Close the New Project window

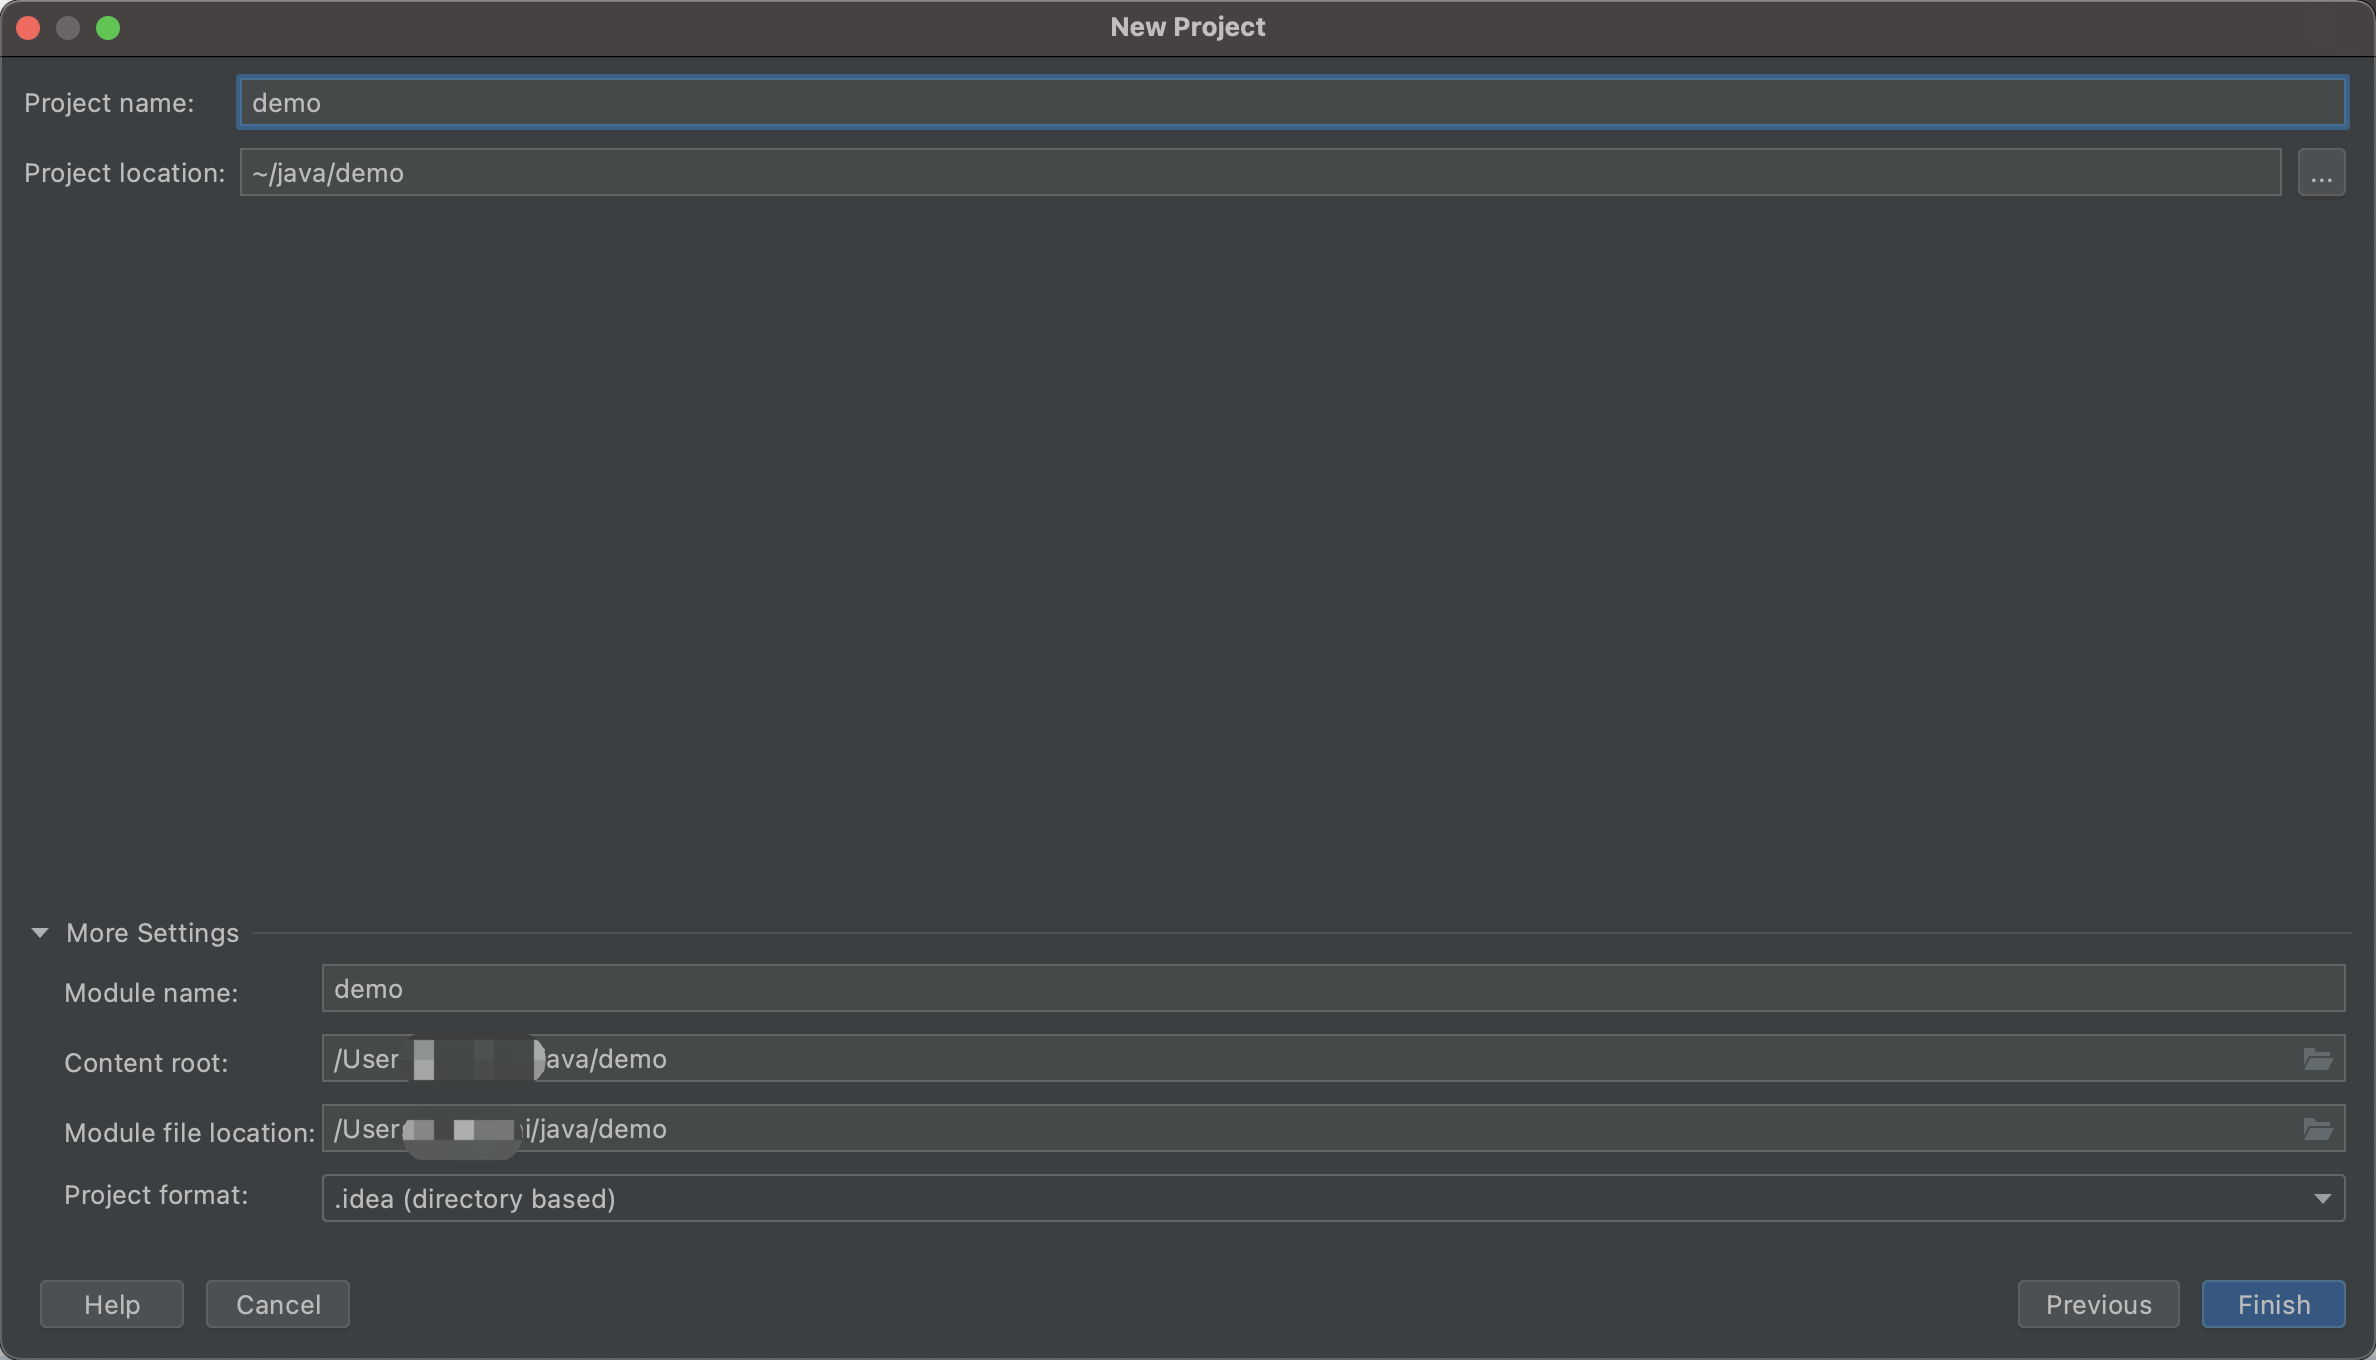(28, 28)
